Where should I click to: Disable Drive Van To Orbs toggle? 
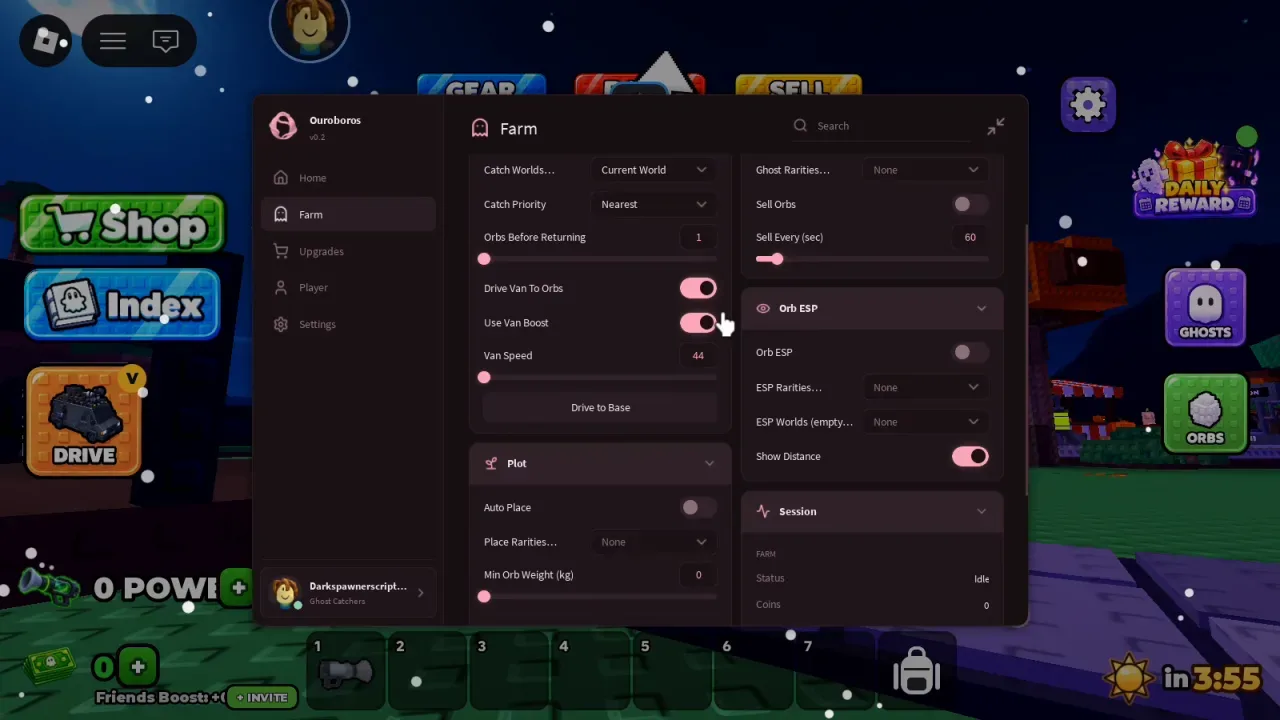(x=698, y=288)
